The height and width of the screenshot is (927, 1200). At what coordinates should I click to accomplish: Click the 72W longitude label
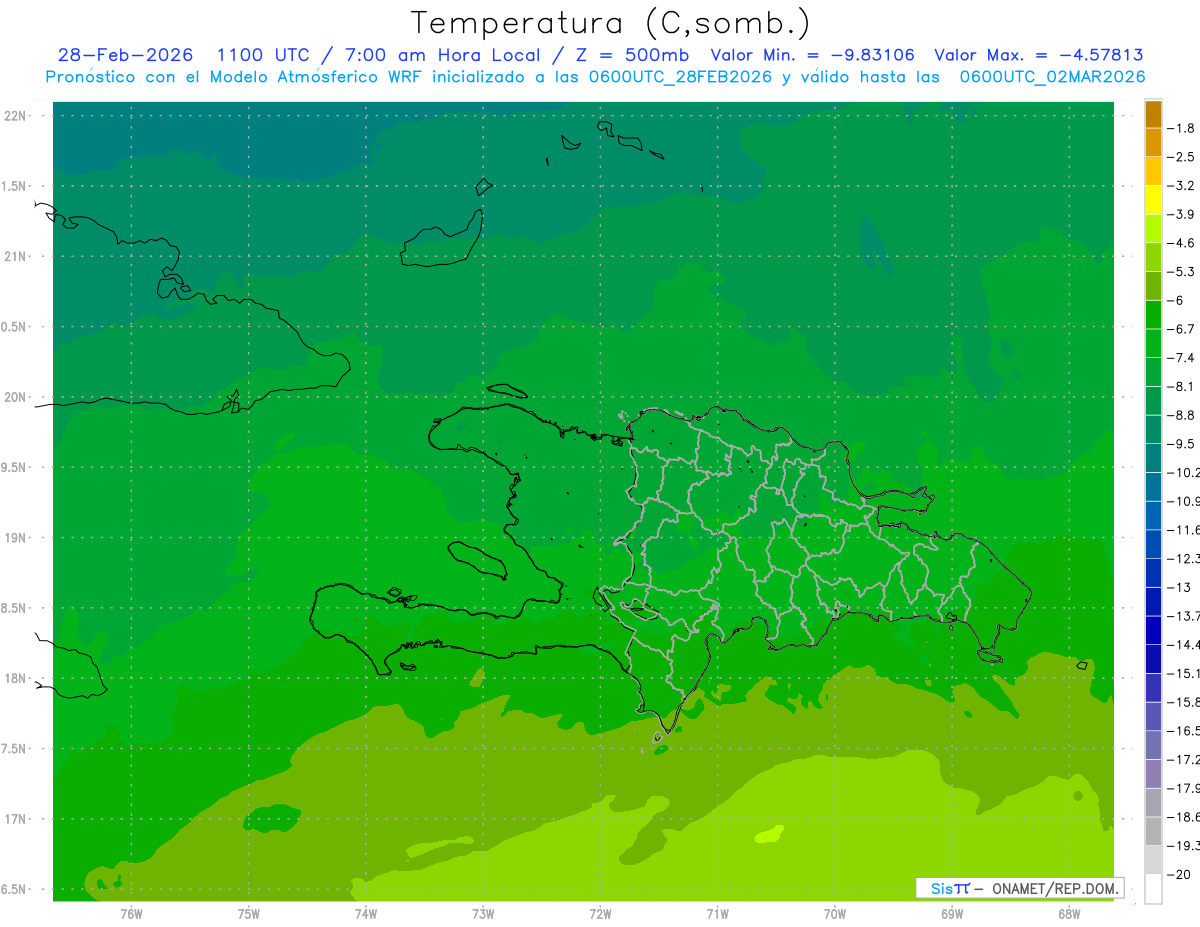point(600,913)
